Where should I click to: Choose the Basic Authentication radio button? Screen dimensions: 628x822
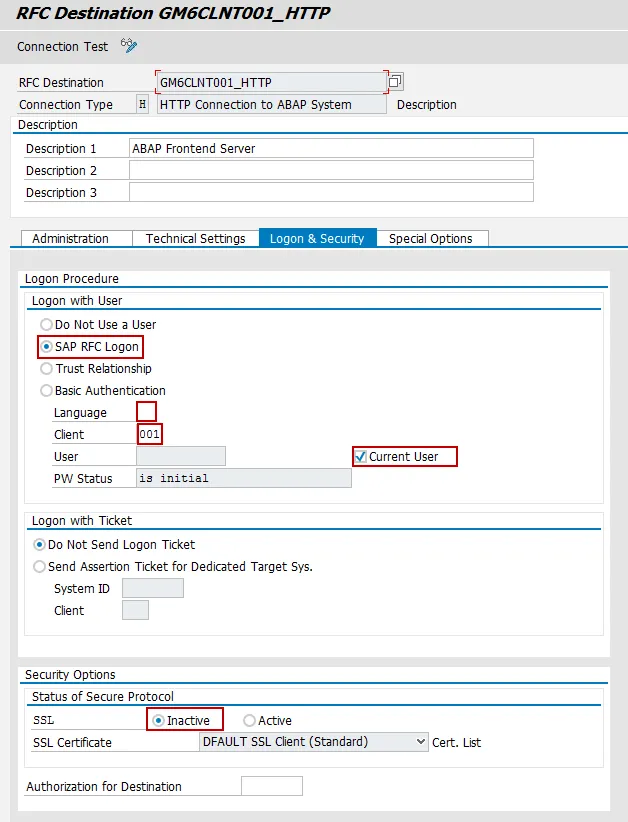coord(47,391)
